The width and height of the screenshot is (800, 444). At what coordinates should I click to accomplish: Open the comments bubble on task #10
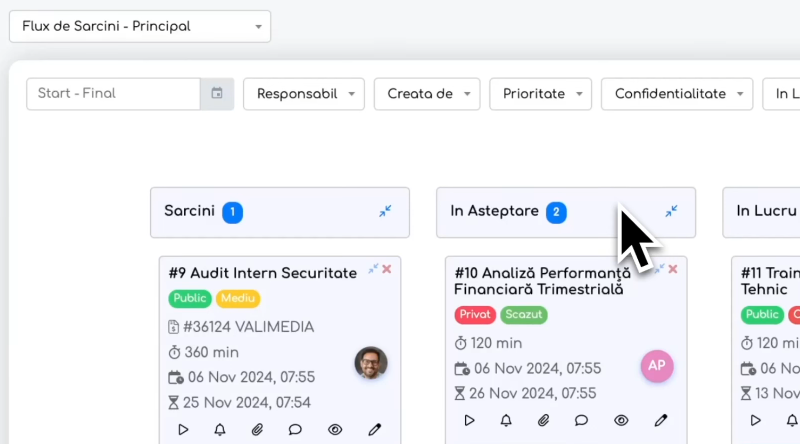(581, 420)
